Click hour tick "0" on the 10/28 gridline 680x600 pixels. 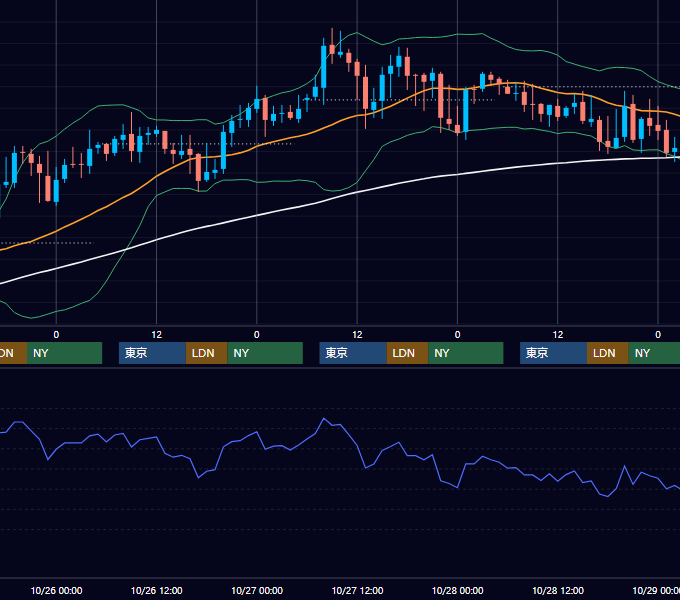tap(457, 335)
